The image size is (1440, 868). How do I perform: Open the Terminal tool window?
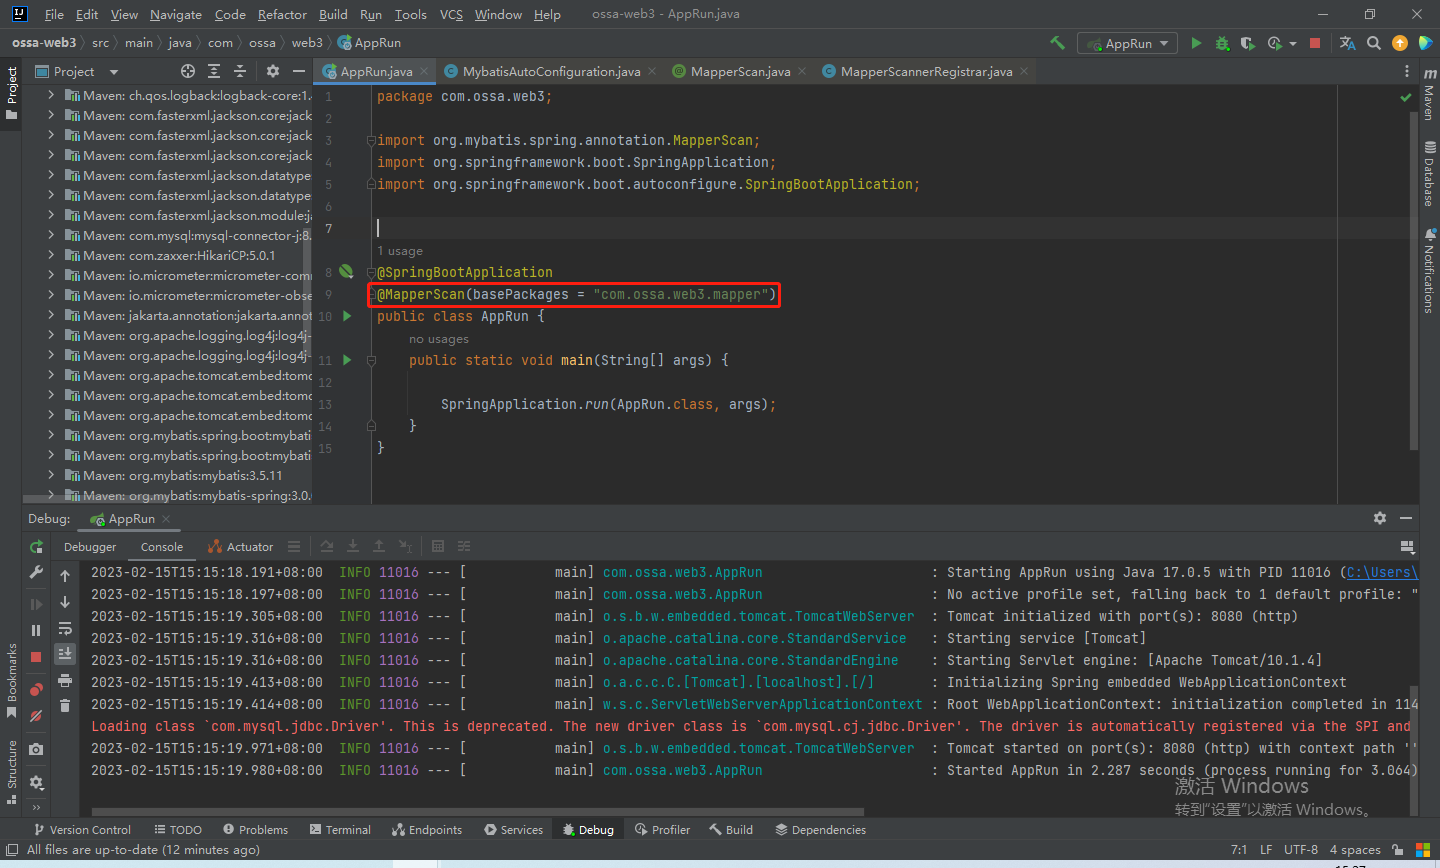pyautogui.click(x=340, y=829)
